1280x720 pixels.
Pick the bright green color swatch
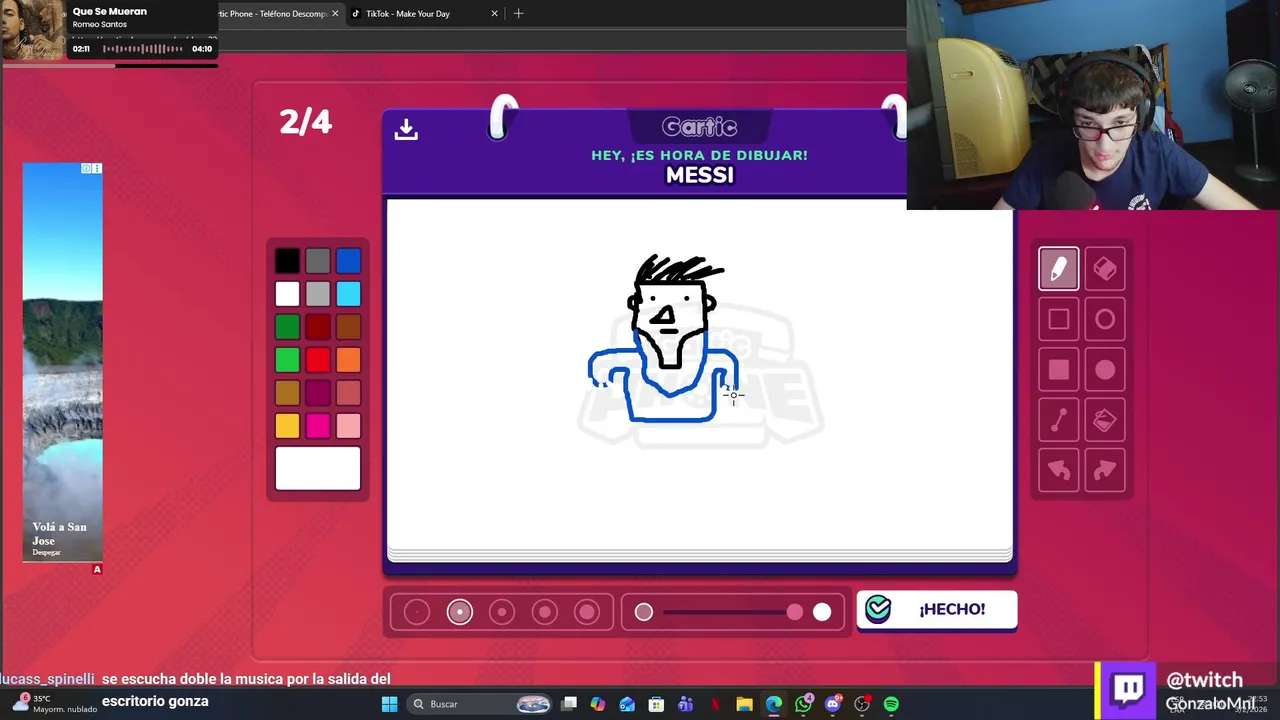287,360
